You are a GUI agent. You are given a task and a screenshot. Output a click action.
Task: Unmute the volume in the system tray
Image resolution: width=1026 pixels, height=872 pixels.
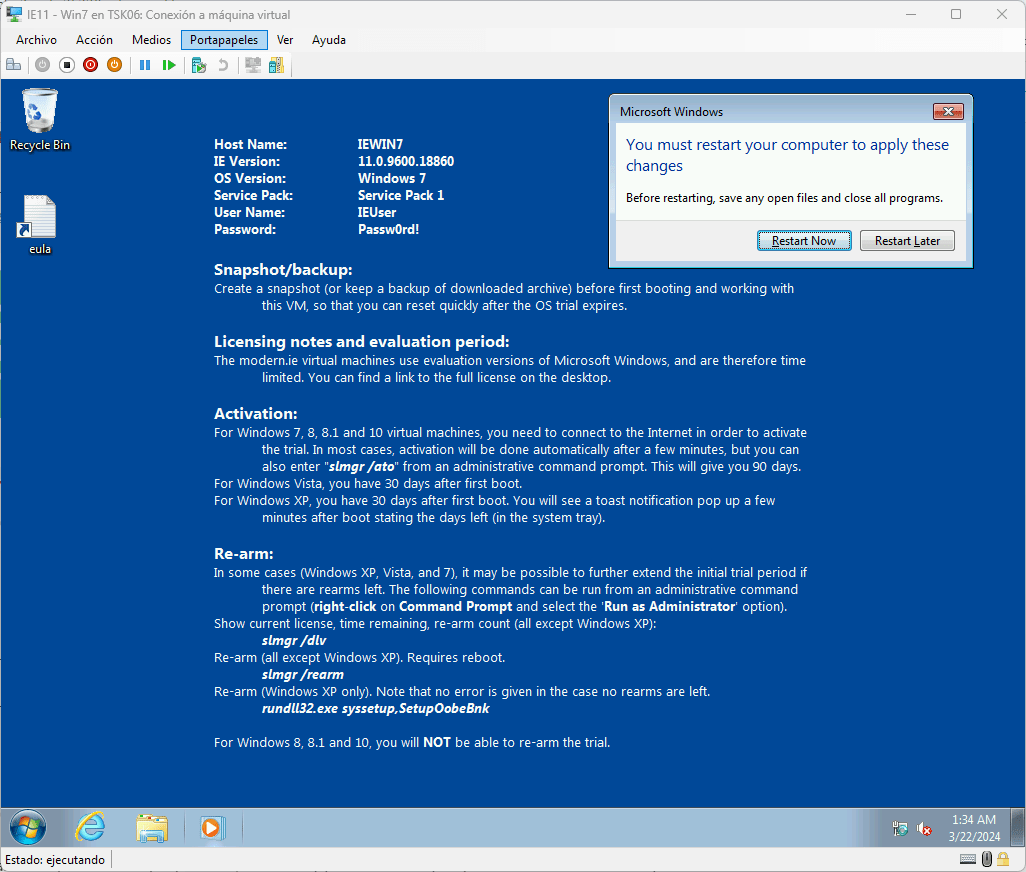(x=922, y=828)
